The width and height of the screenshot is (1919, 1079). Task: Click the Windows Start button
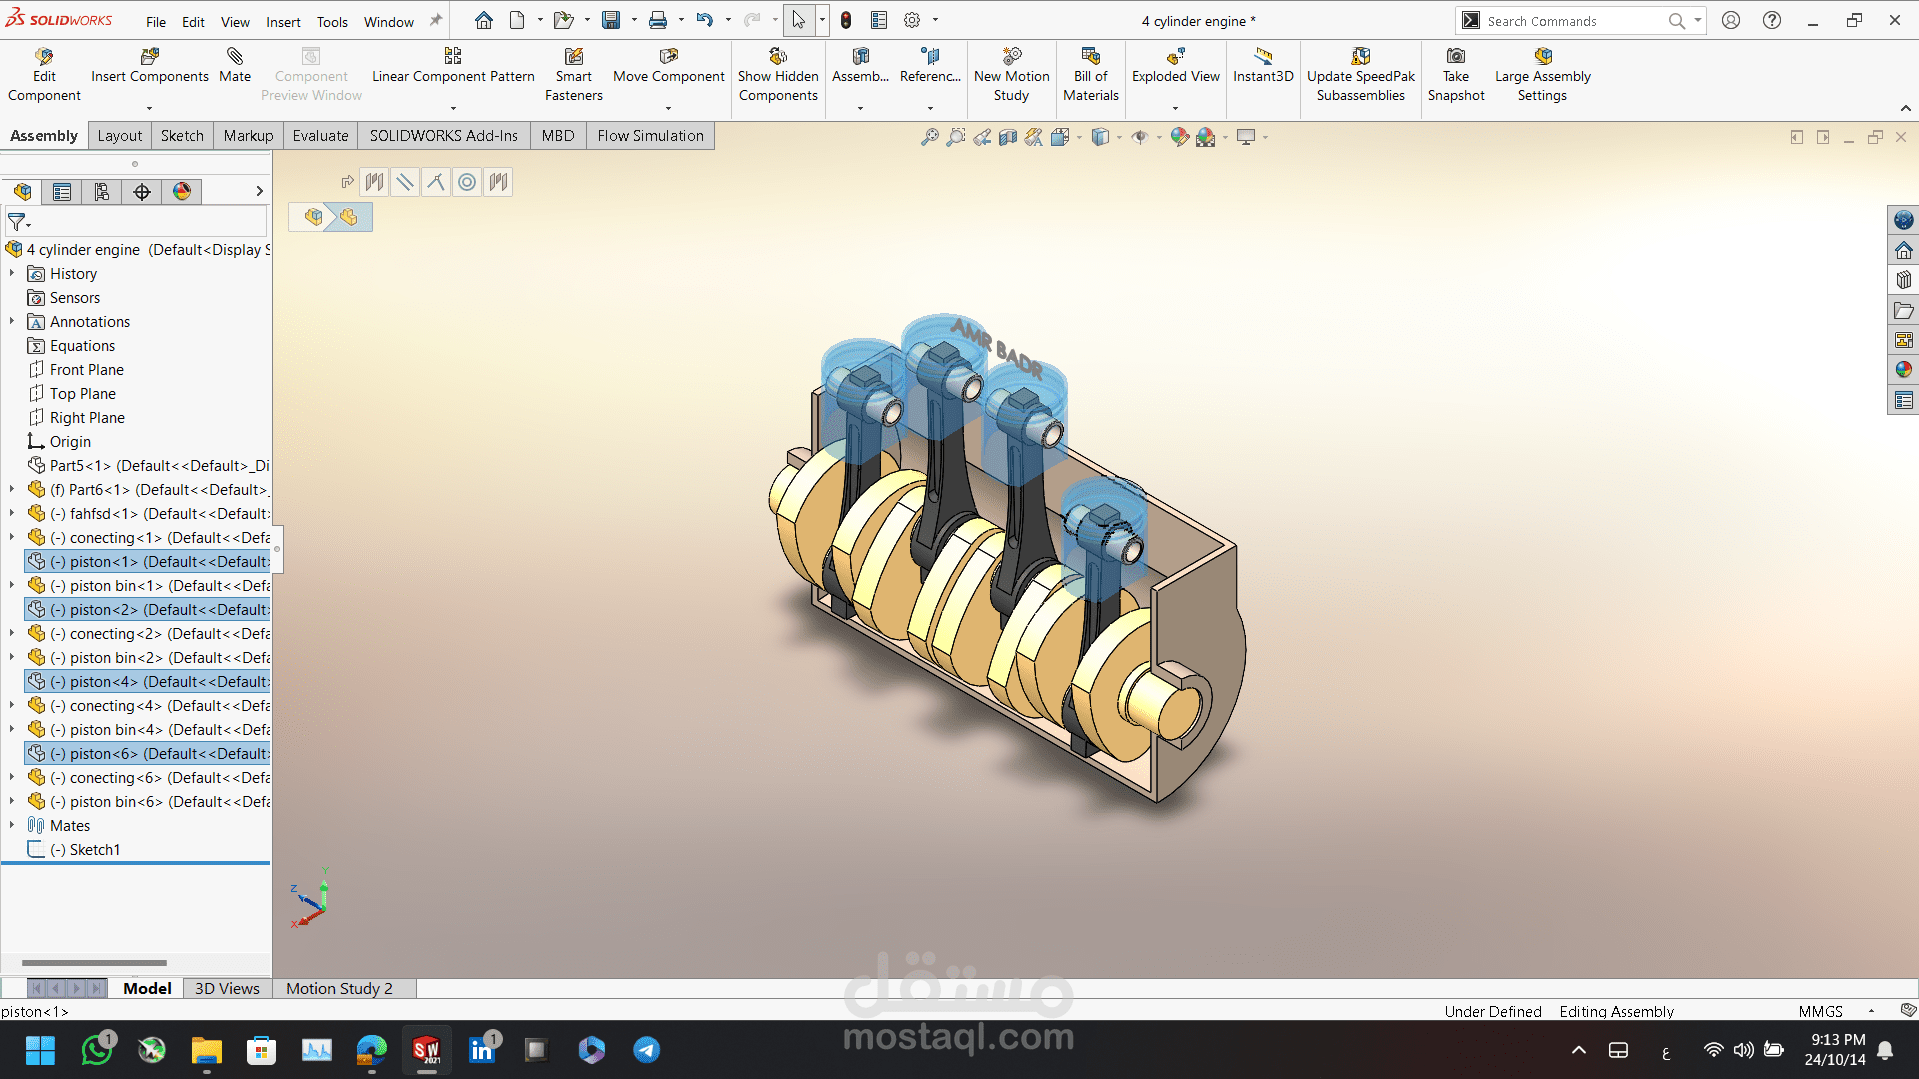point(41,1050)
